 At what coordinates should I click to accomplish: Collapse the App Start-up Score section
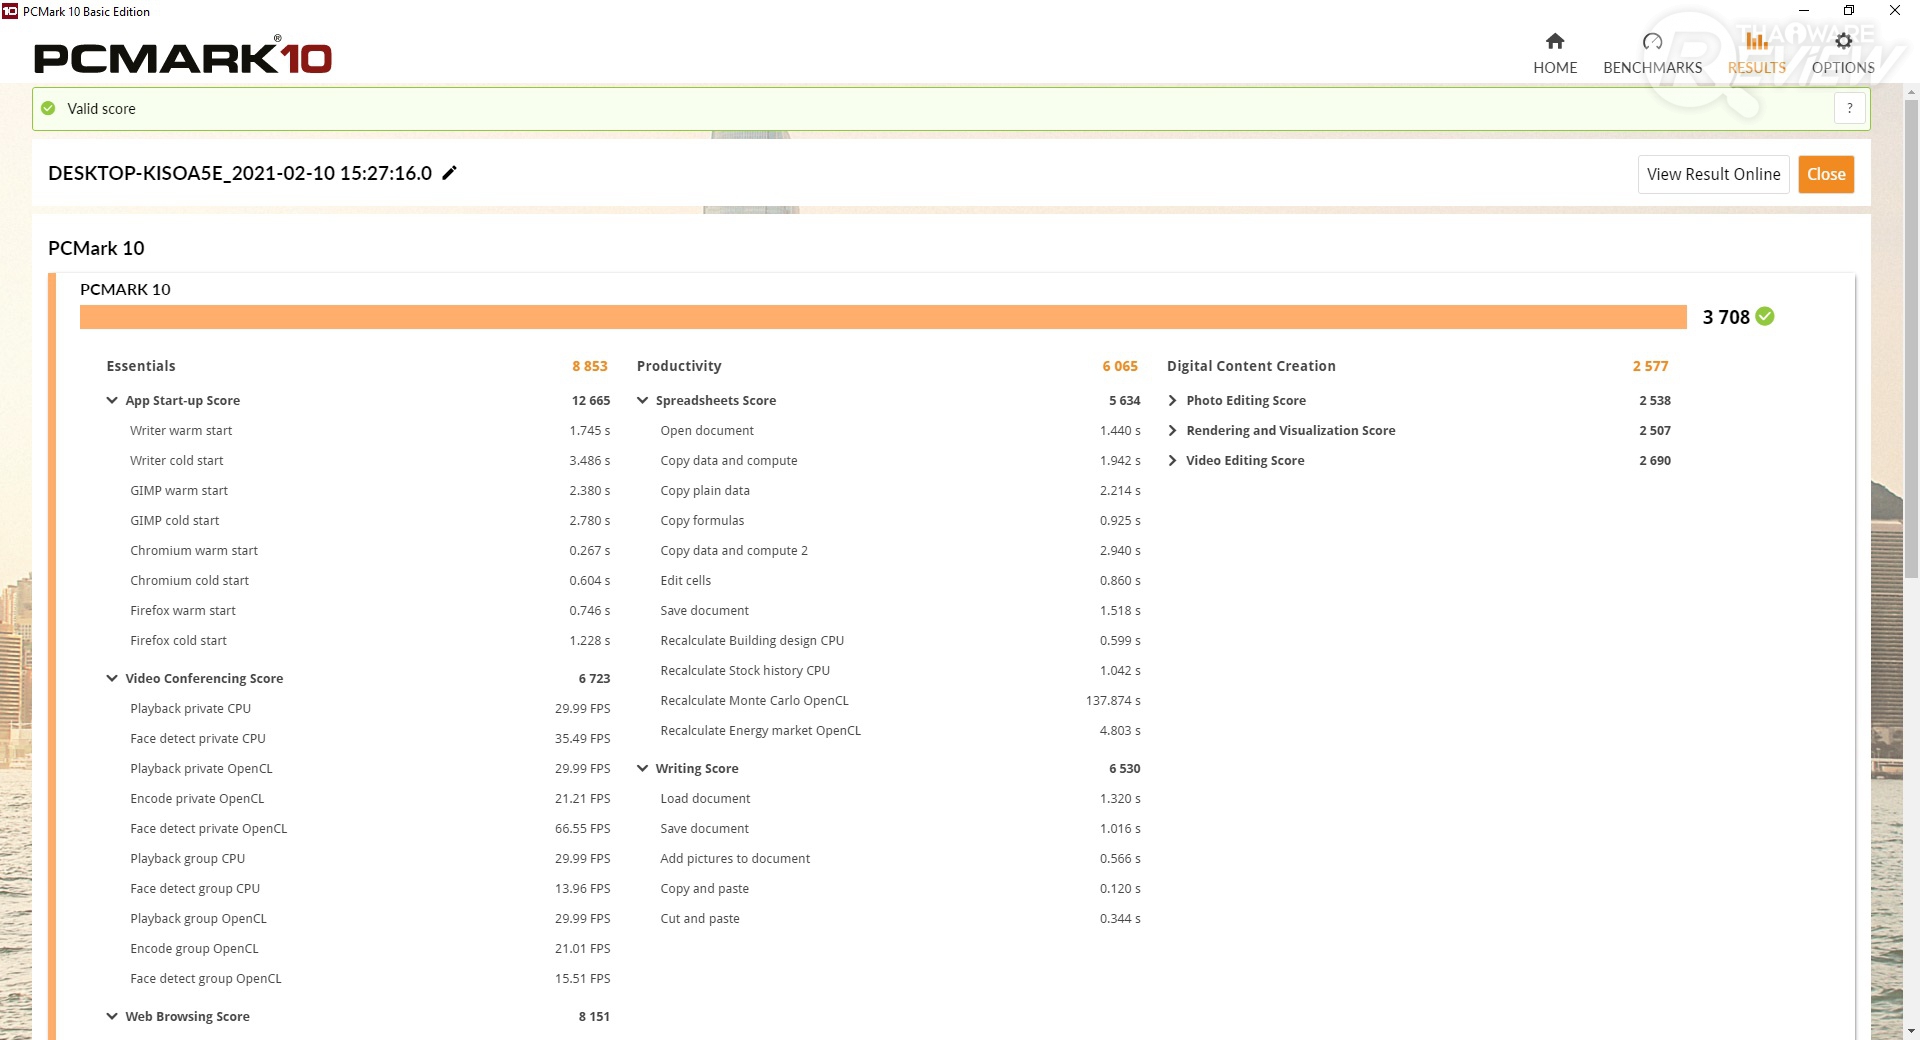(112, 400)
